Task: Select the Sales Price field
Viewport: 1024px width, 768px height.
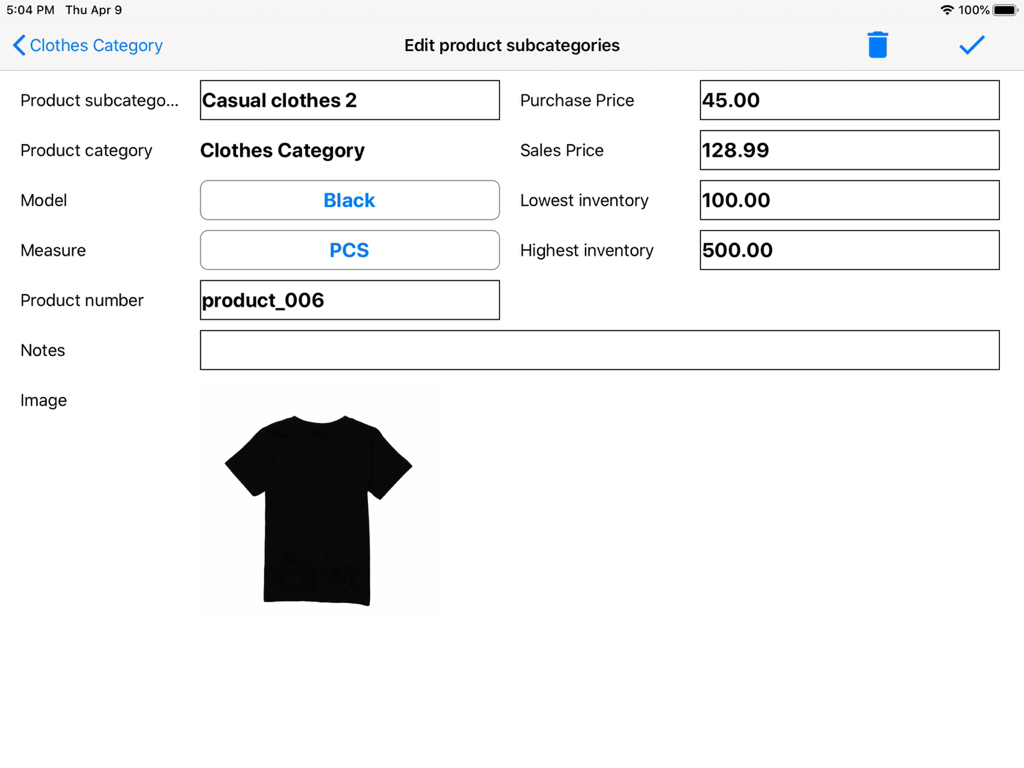Action: [x=849, y=150]
